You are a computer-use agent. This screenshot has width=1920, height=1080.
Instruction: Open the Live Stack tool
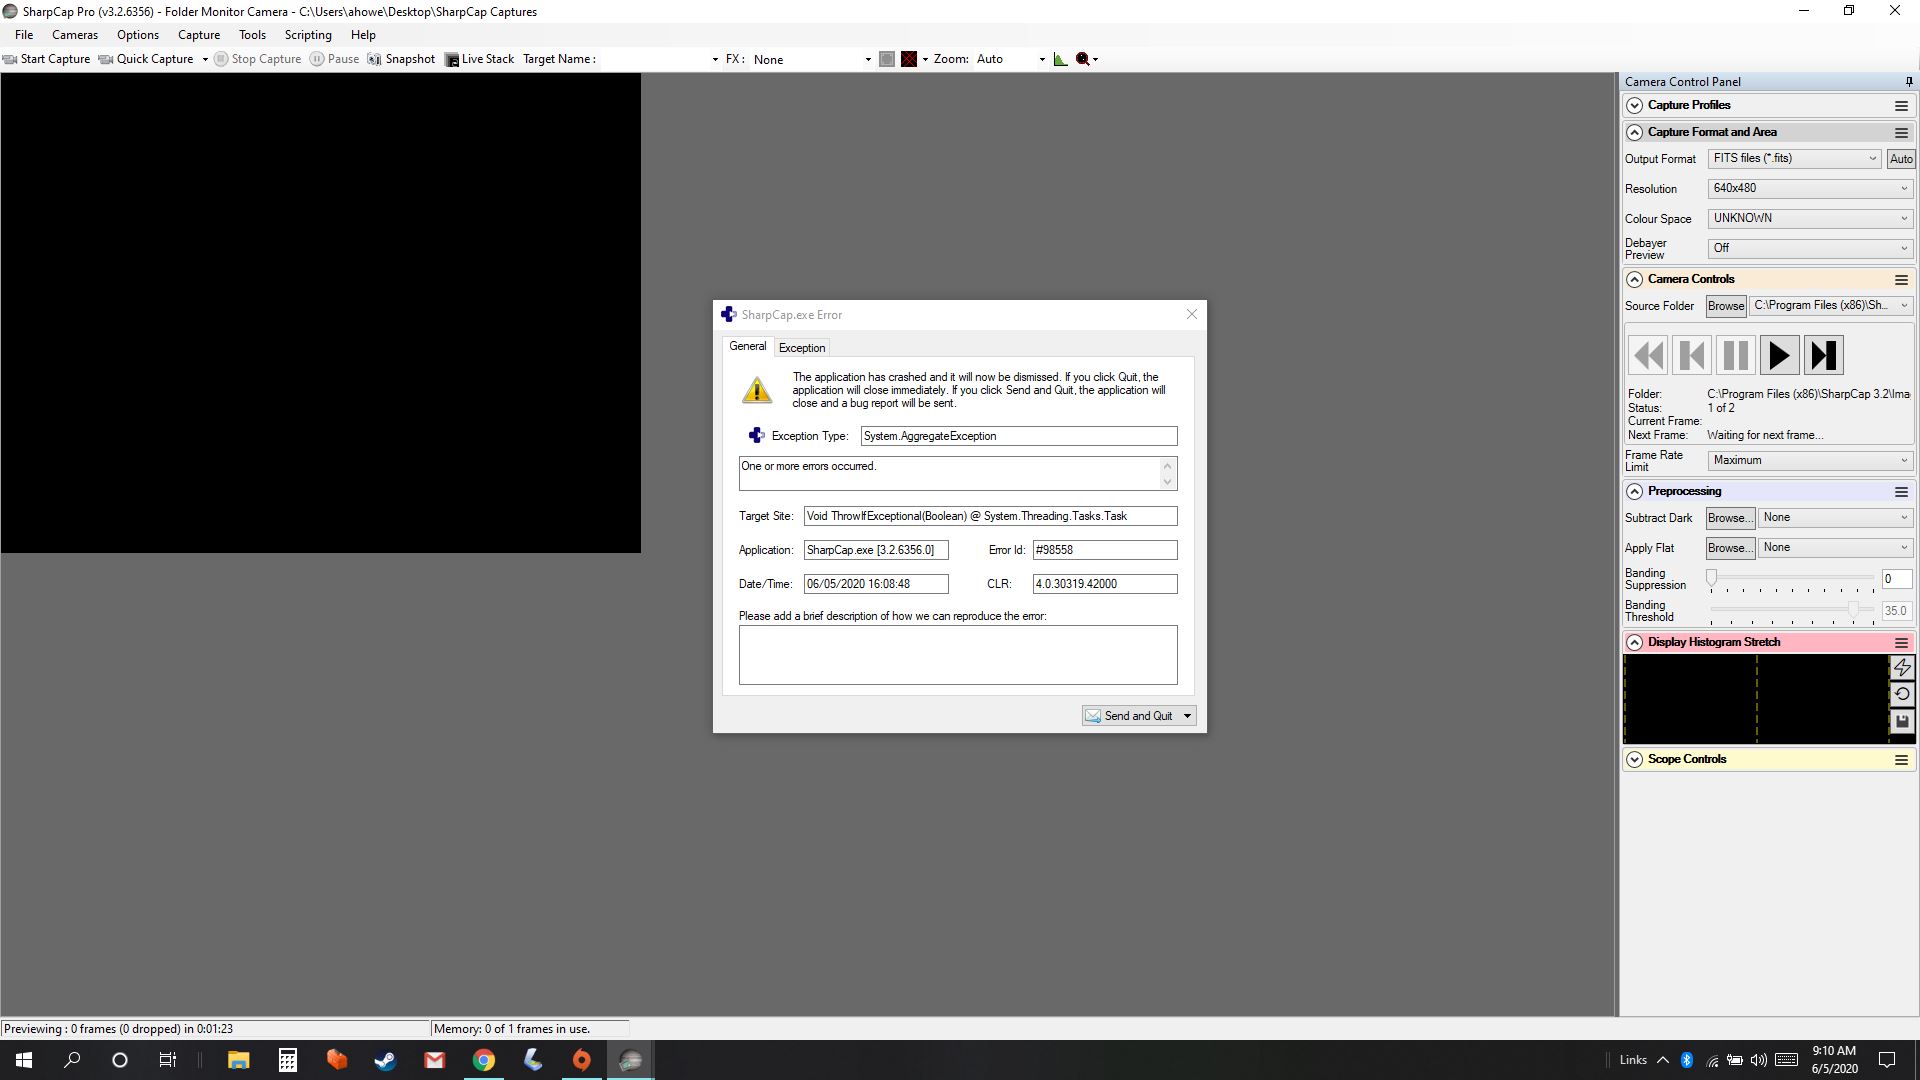click(x=479, y=59)
